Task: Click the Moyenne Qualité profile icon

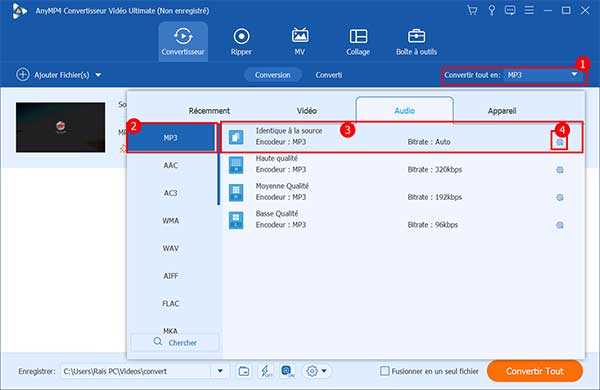Action: click(x=236, y=192)
